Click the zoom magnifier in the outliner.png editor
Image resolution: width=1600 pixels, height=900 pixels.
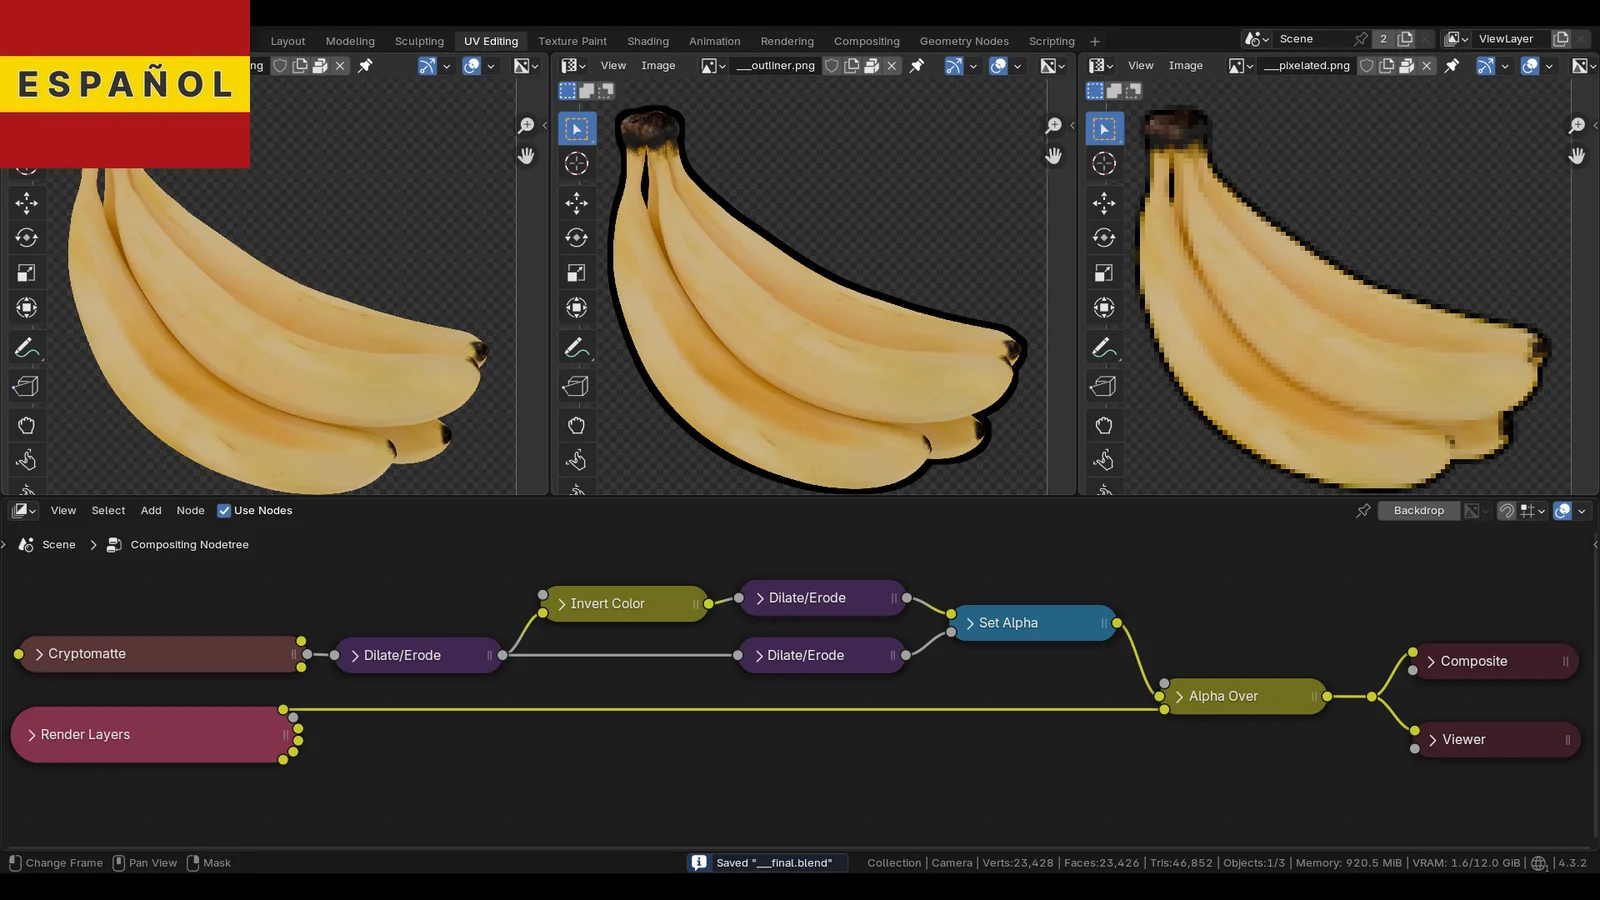coord(1053,126)
